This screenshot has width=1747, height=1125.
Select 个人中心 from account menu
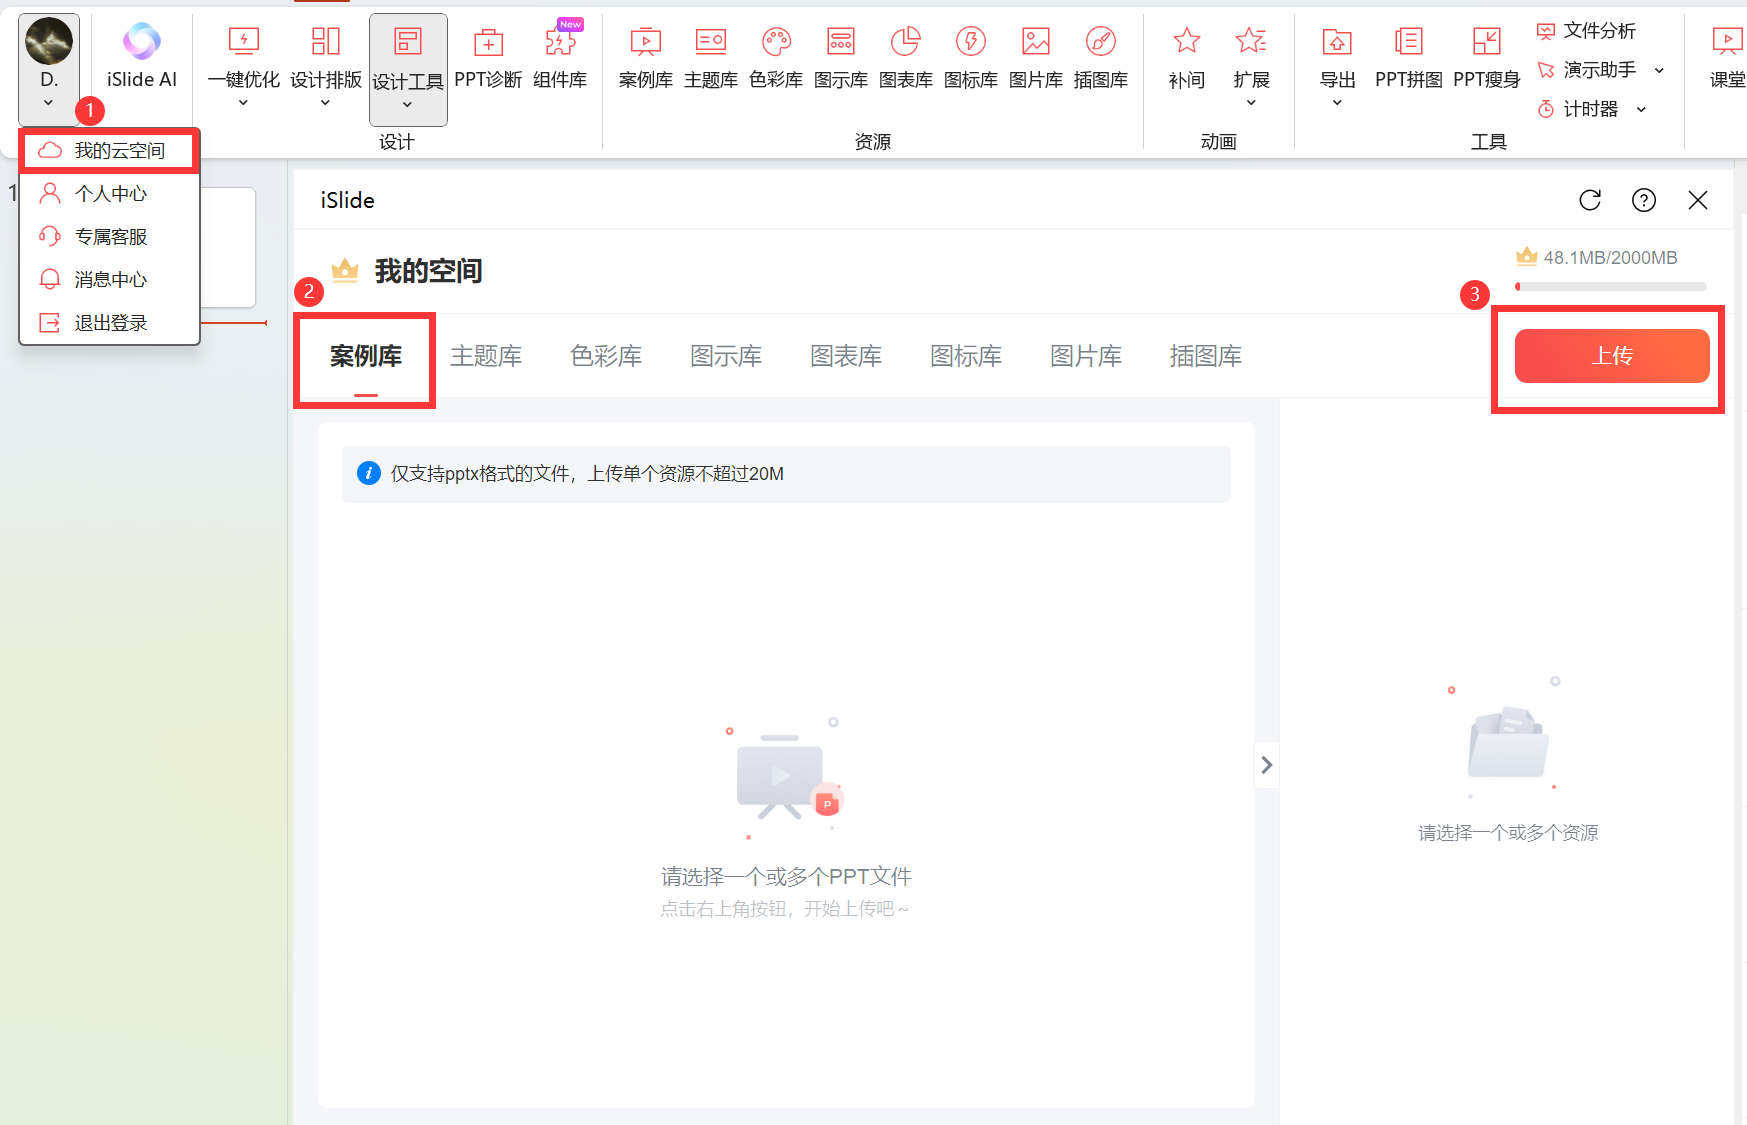tap(110, 194)
